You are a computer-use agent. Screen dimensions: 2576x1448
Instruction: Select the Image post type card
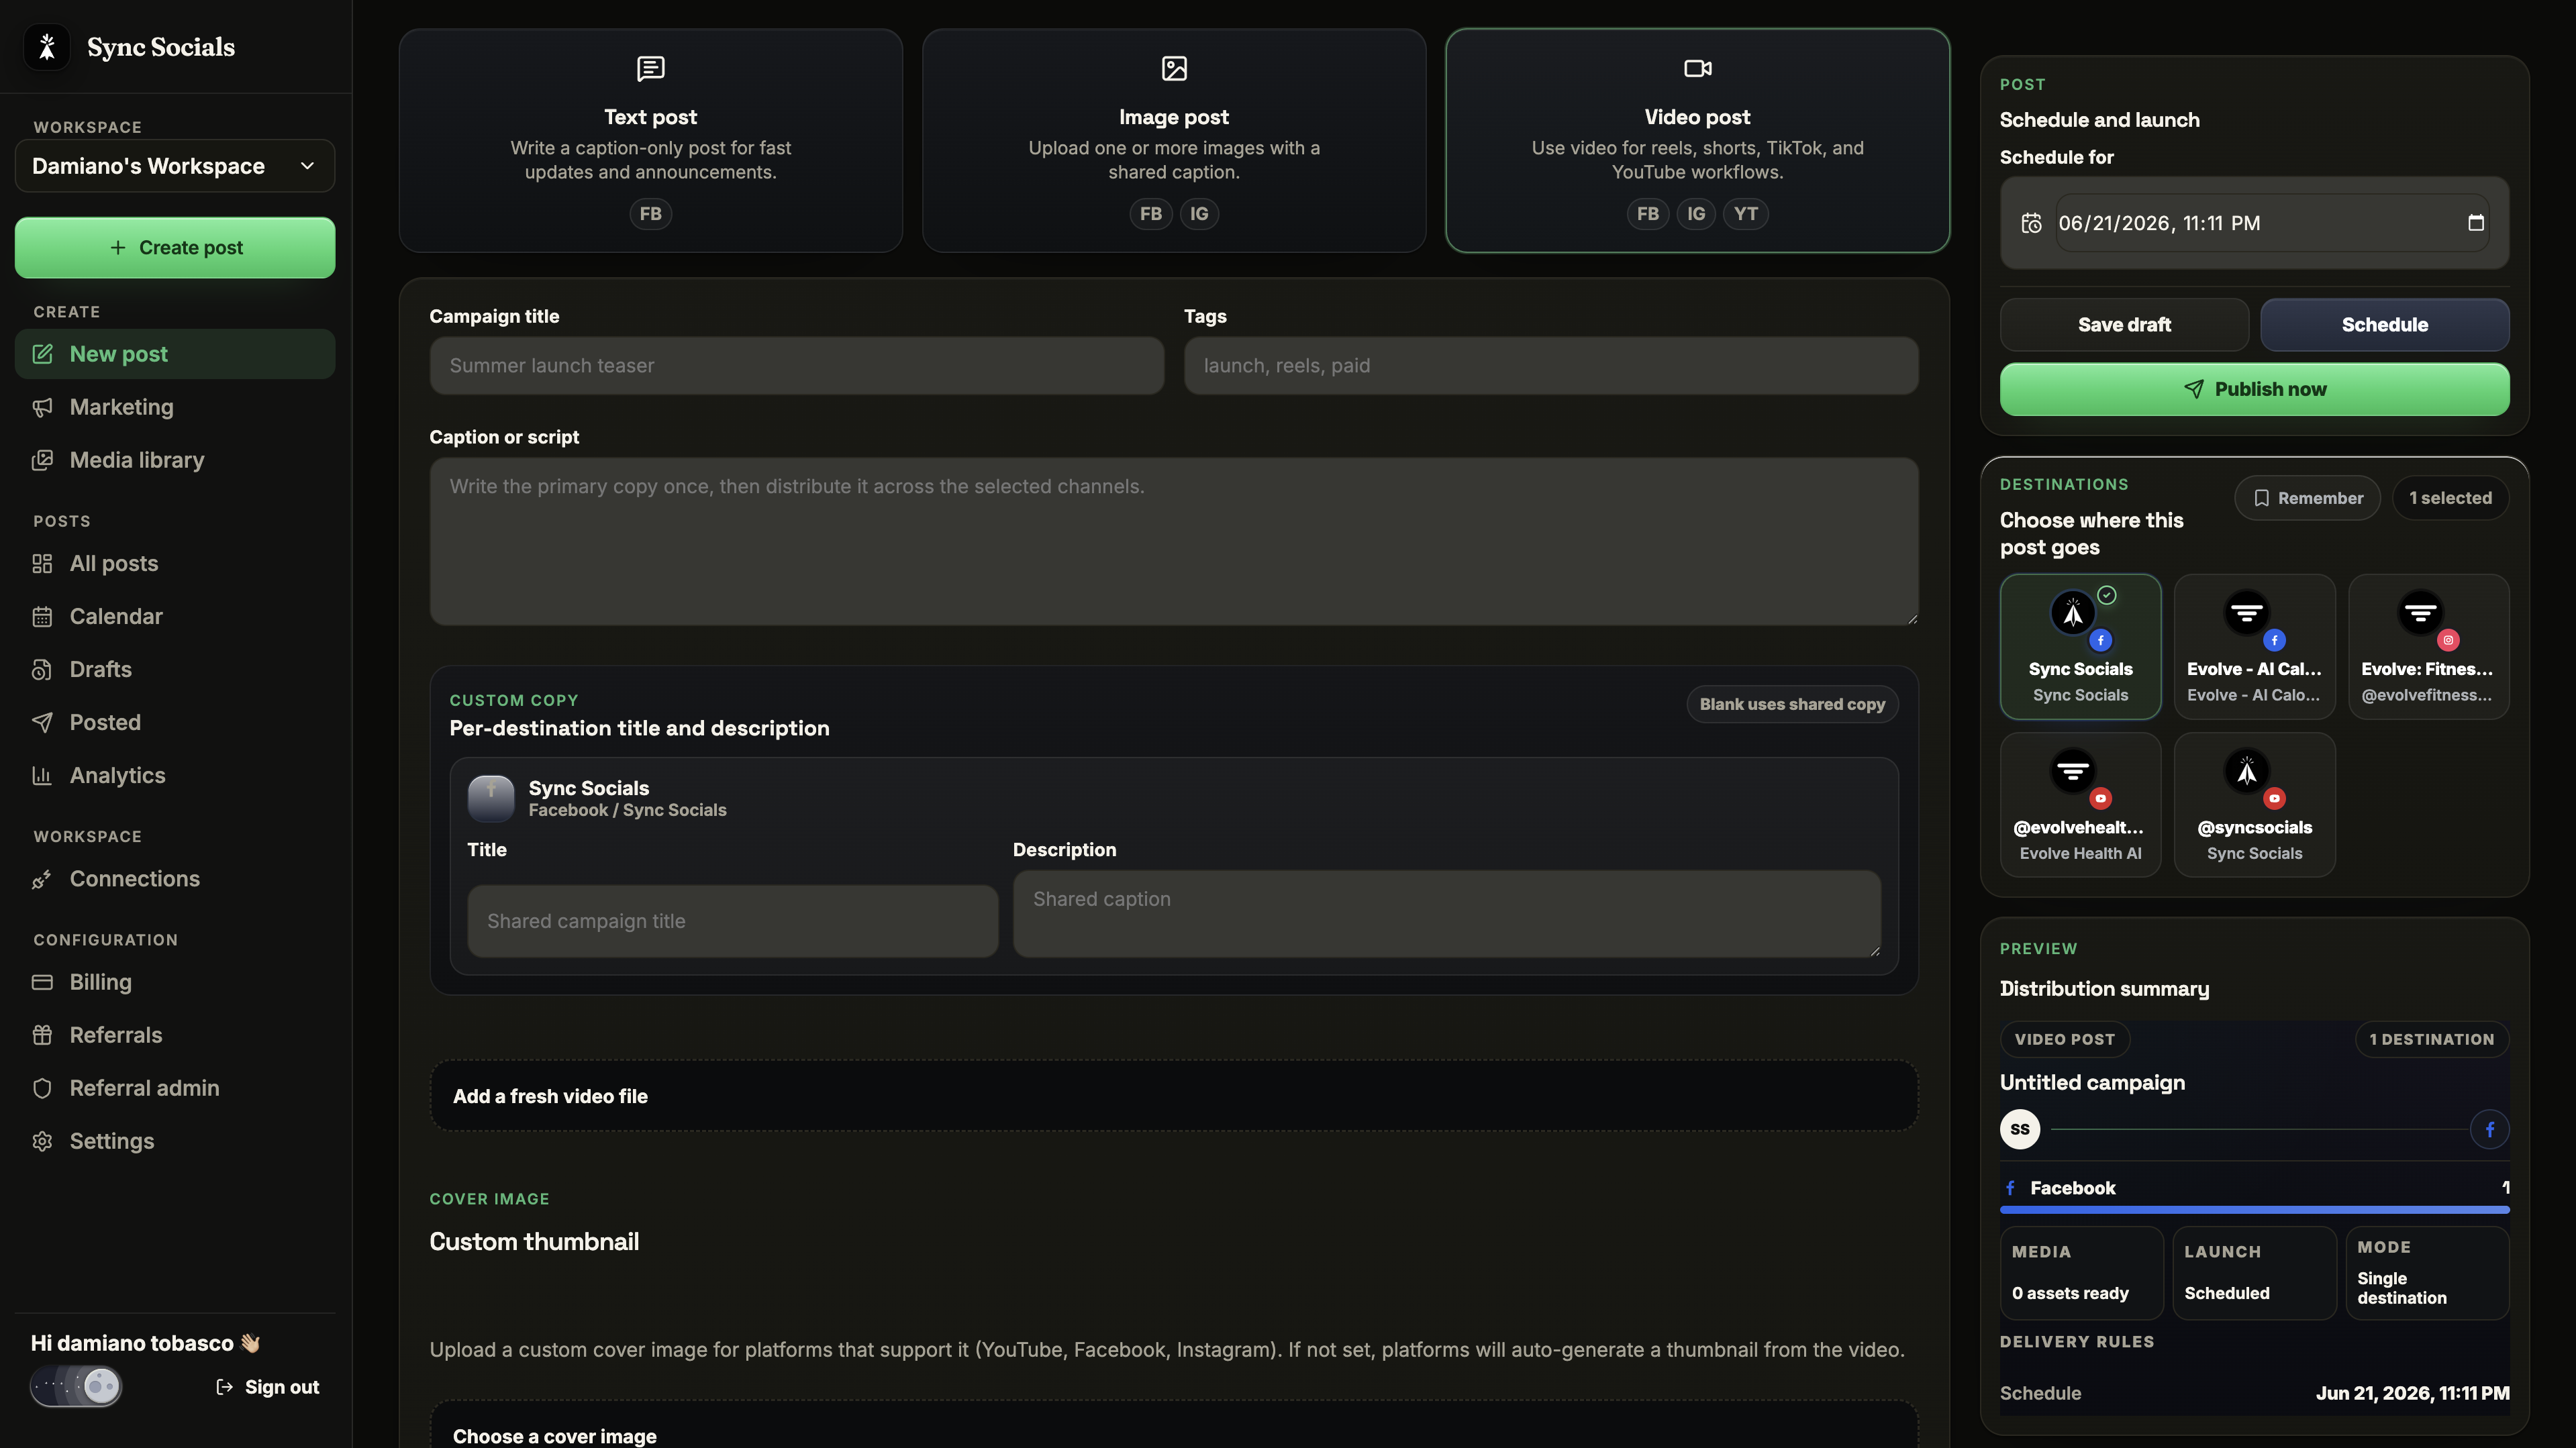tap(1174, 140)
